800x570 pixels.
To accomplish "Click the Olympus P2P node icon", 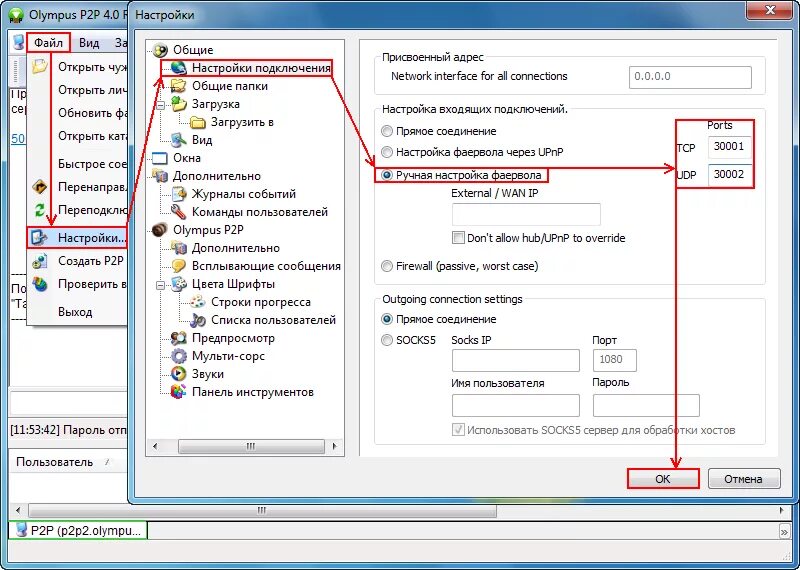I will [160, 230].
